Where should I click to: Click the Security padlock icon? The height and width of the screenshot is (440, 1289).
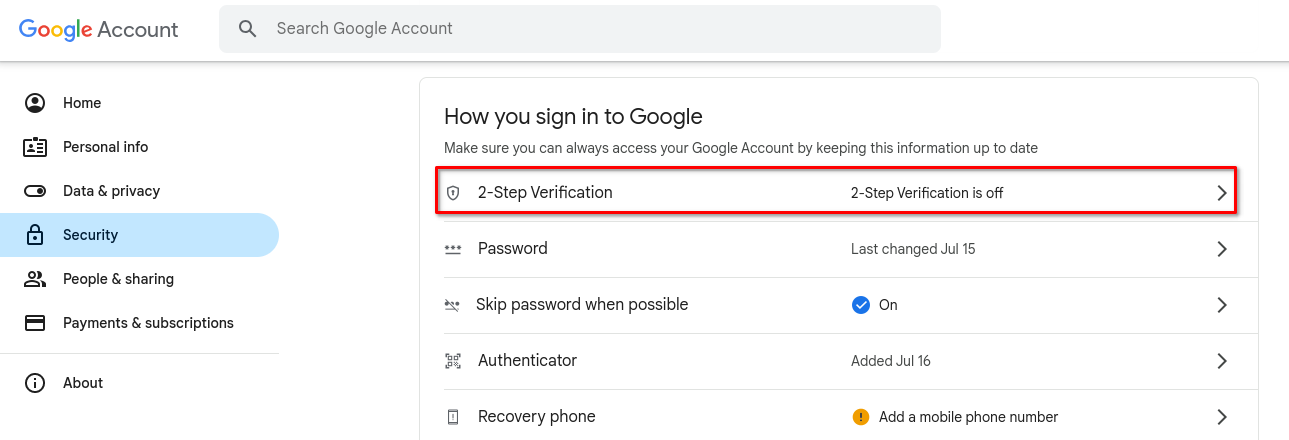click(35, 235)
